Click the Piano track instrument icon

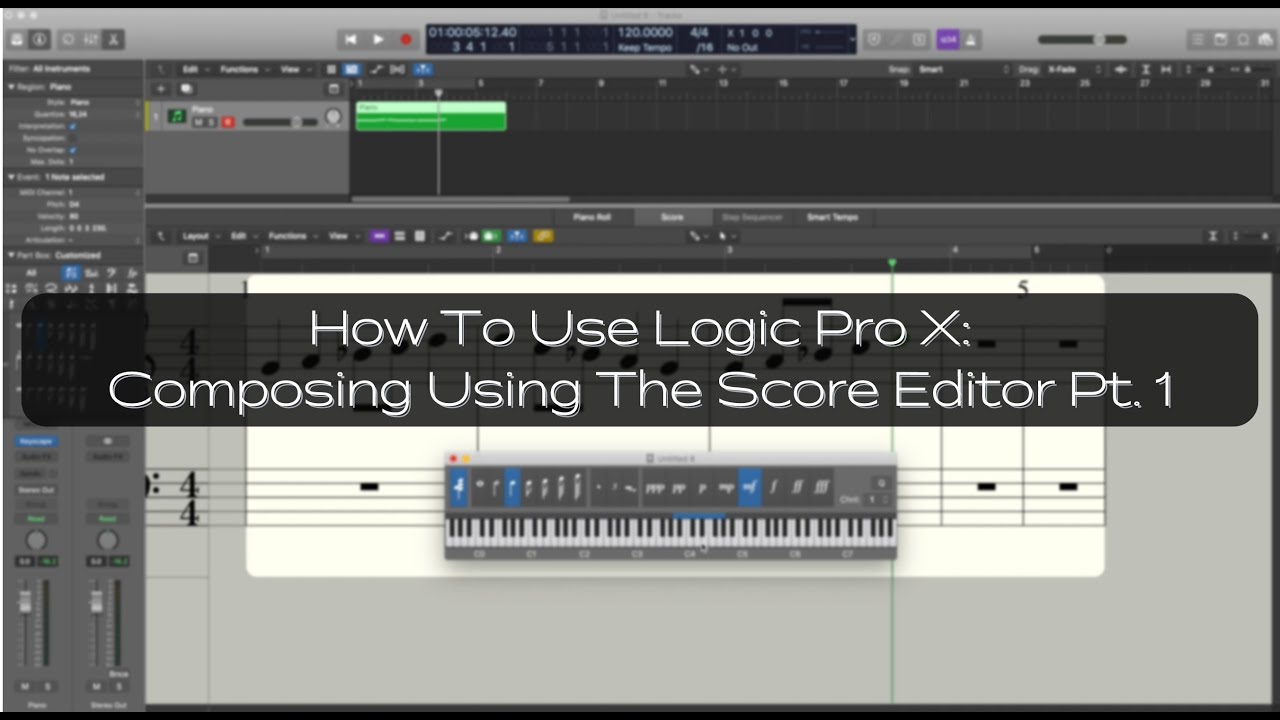(x=178, y=116)
